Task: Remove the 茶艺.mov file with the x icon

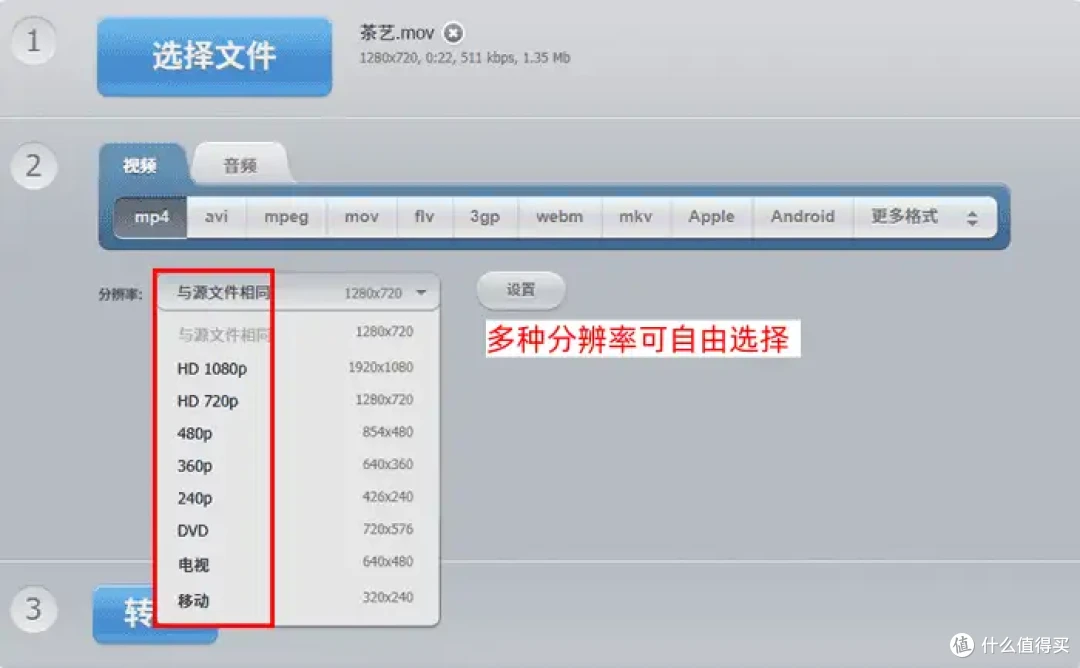Action: click(x=453, y=32)
